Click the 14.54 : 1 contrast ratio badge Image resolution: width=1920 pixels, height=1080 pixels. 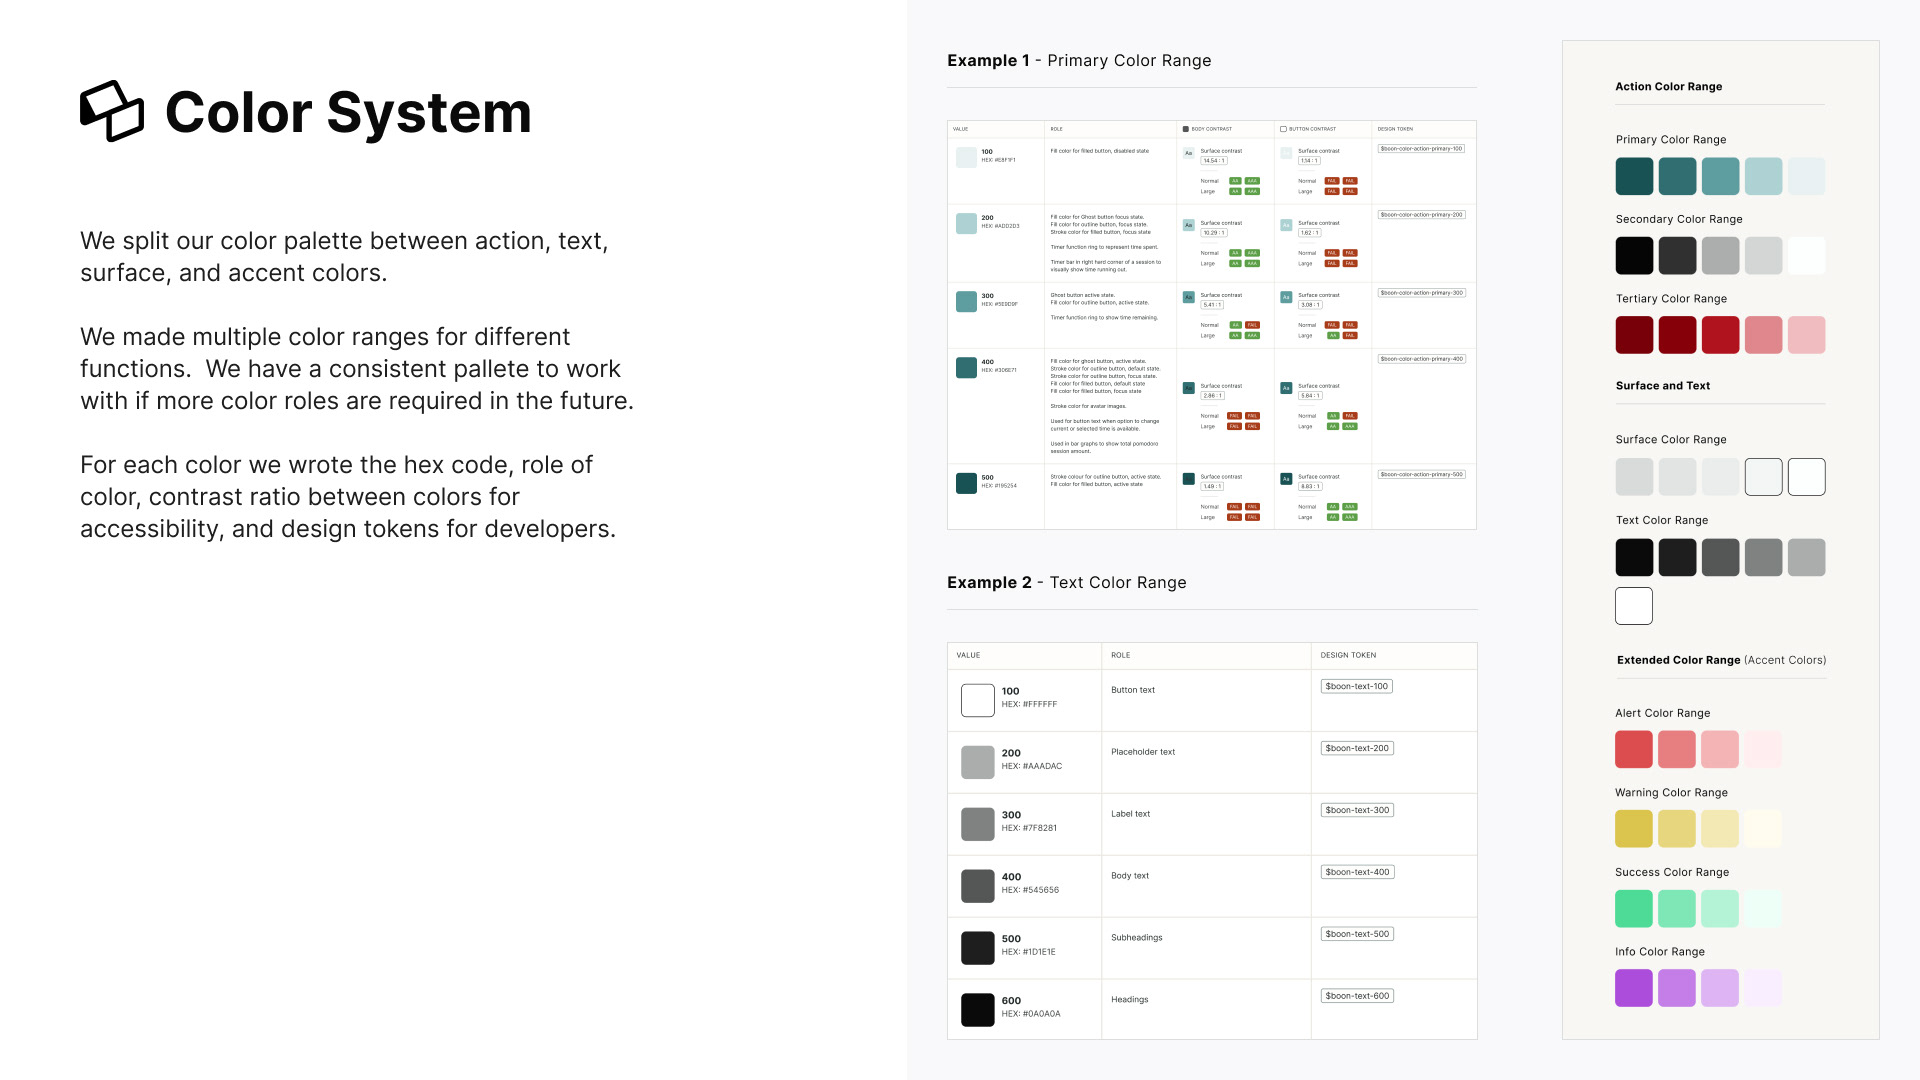coord(1213,161)
